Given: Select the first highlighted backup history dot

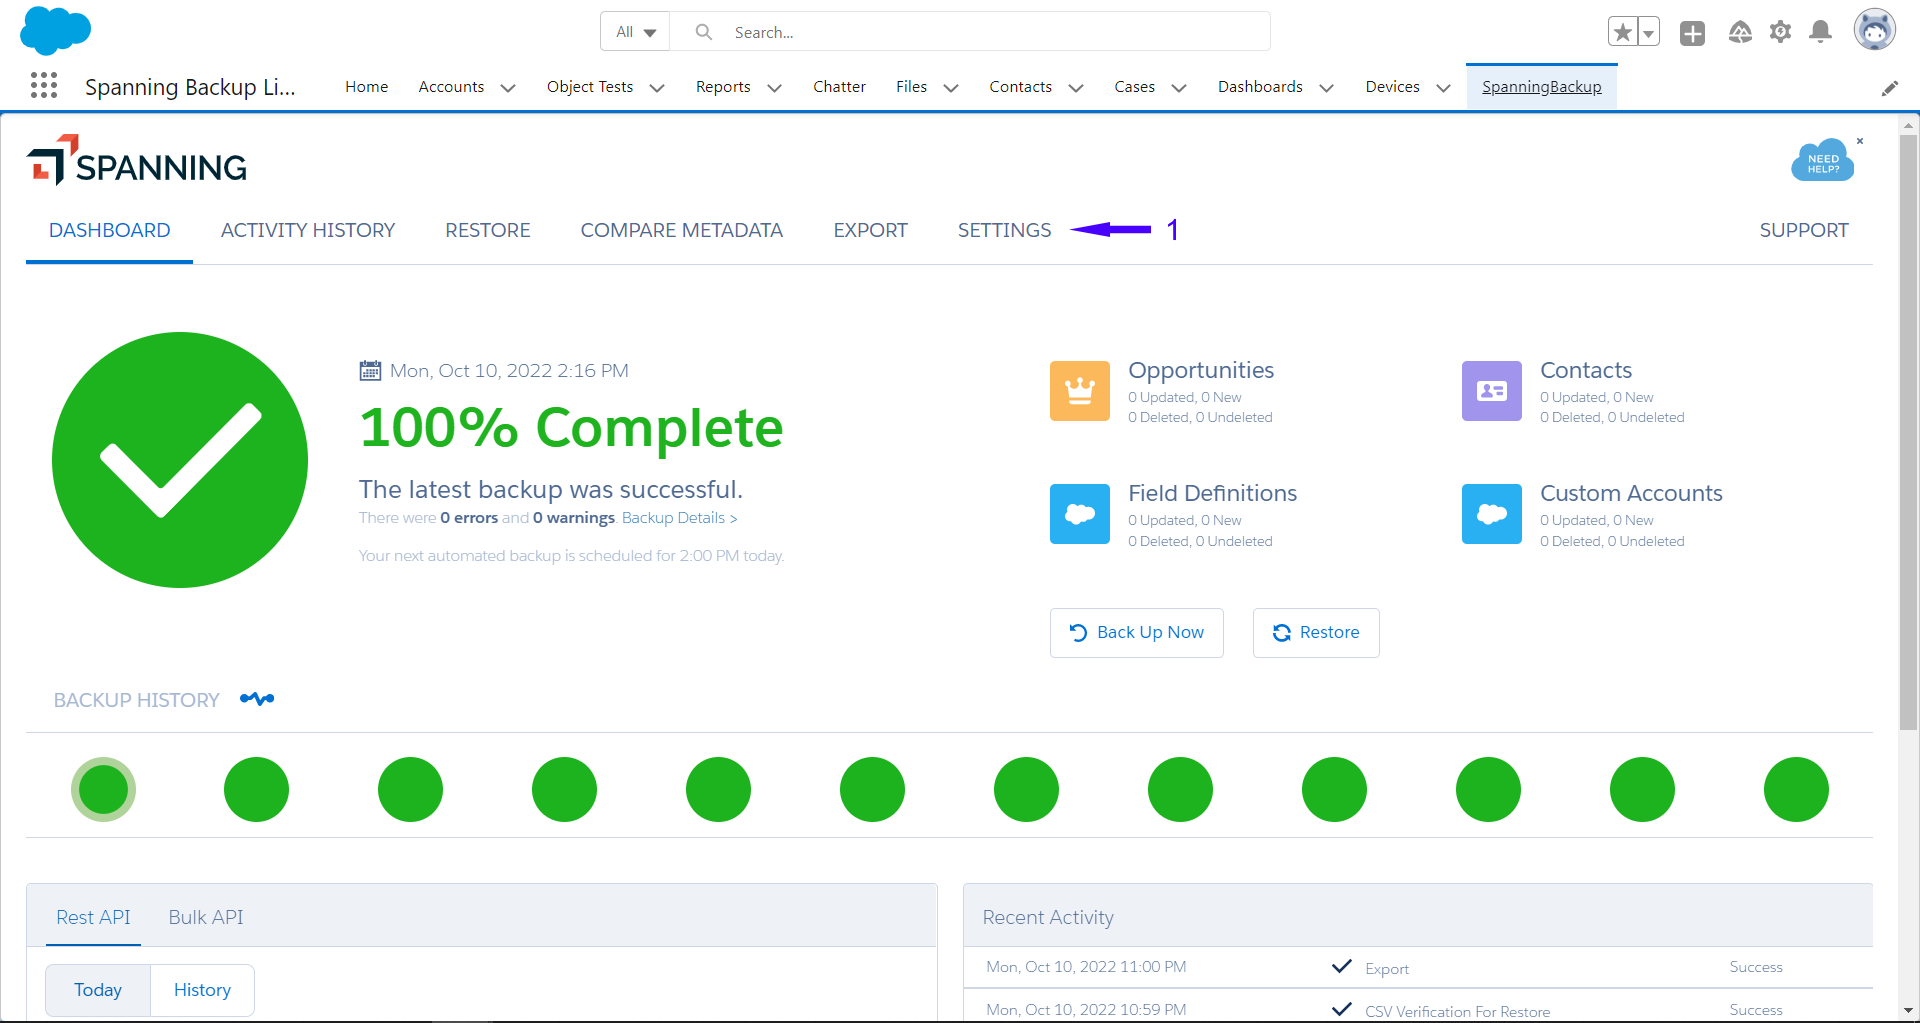Looking at the screenshot, I should (x=103, y=789).
